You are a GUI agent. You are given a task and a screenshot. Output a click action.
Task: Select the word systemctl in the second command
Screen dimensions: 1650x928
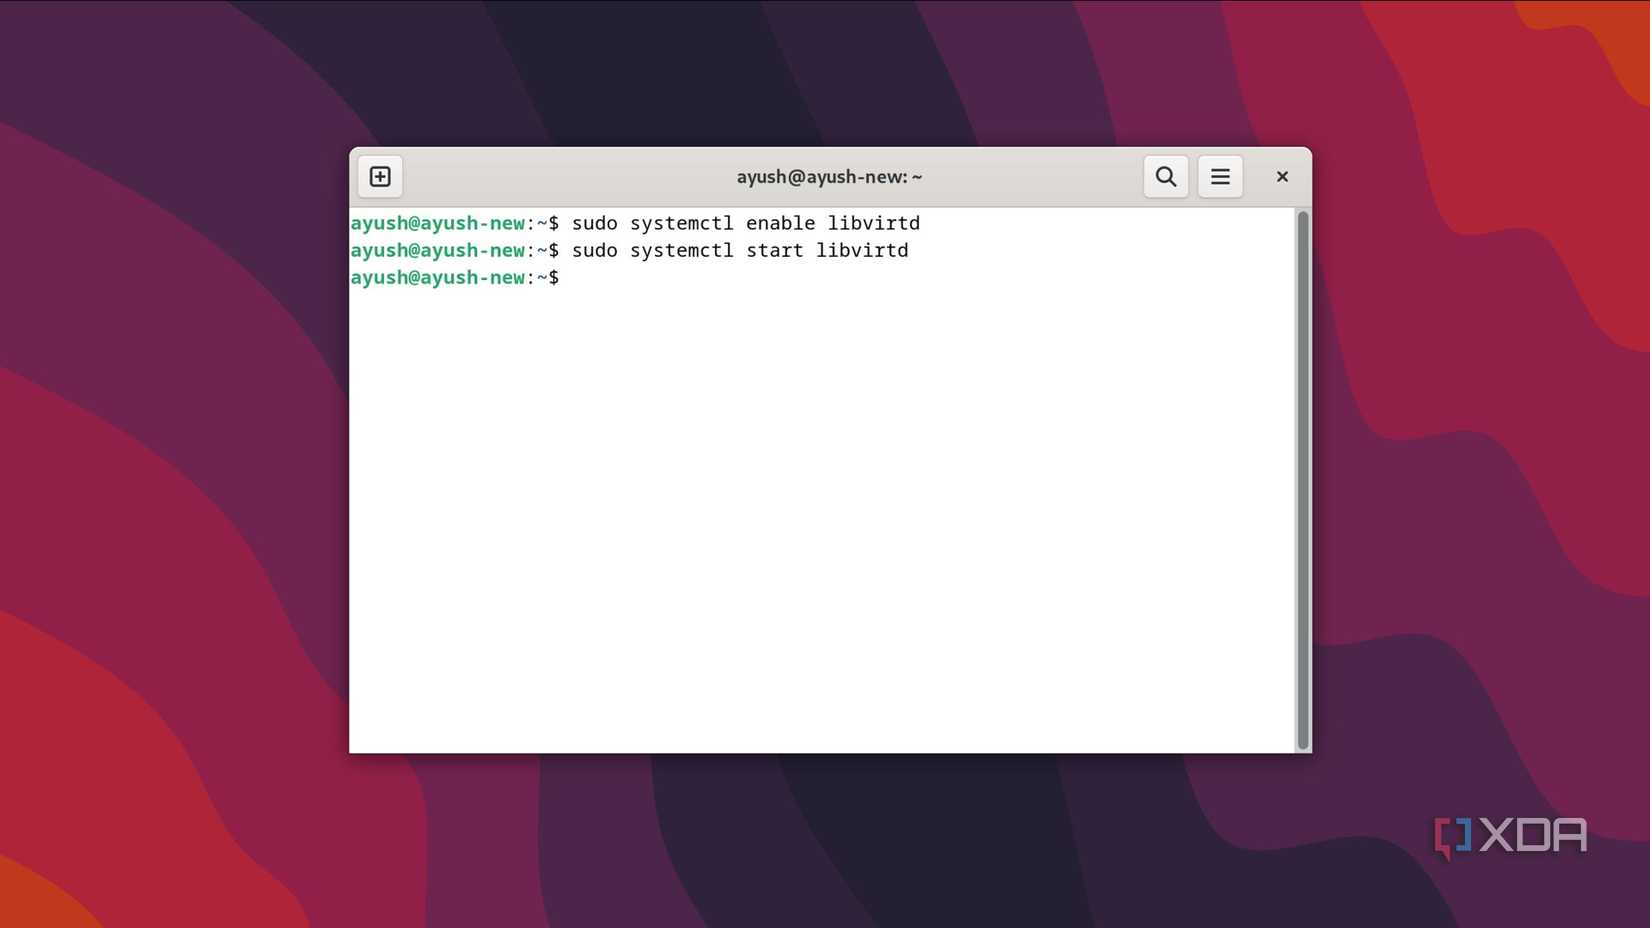point(681,250)
